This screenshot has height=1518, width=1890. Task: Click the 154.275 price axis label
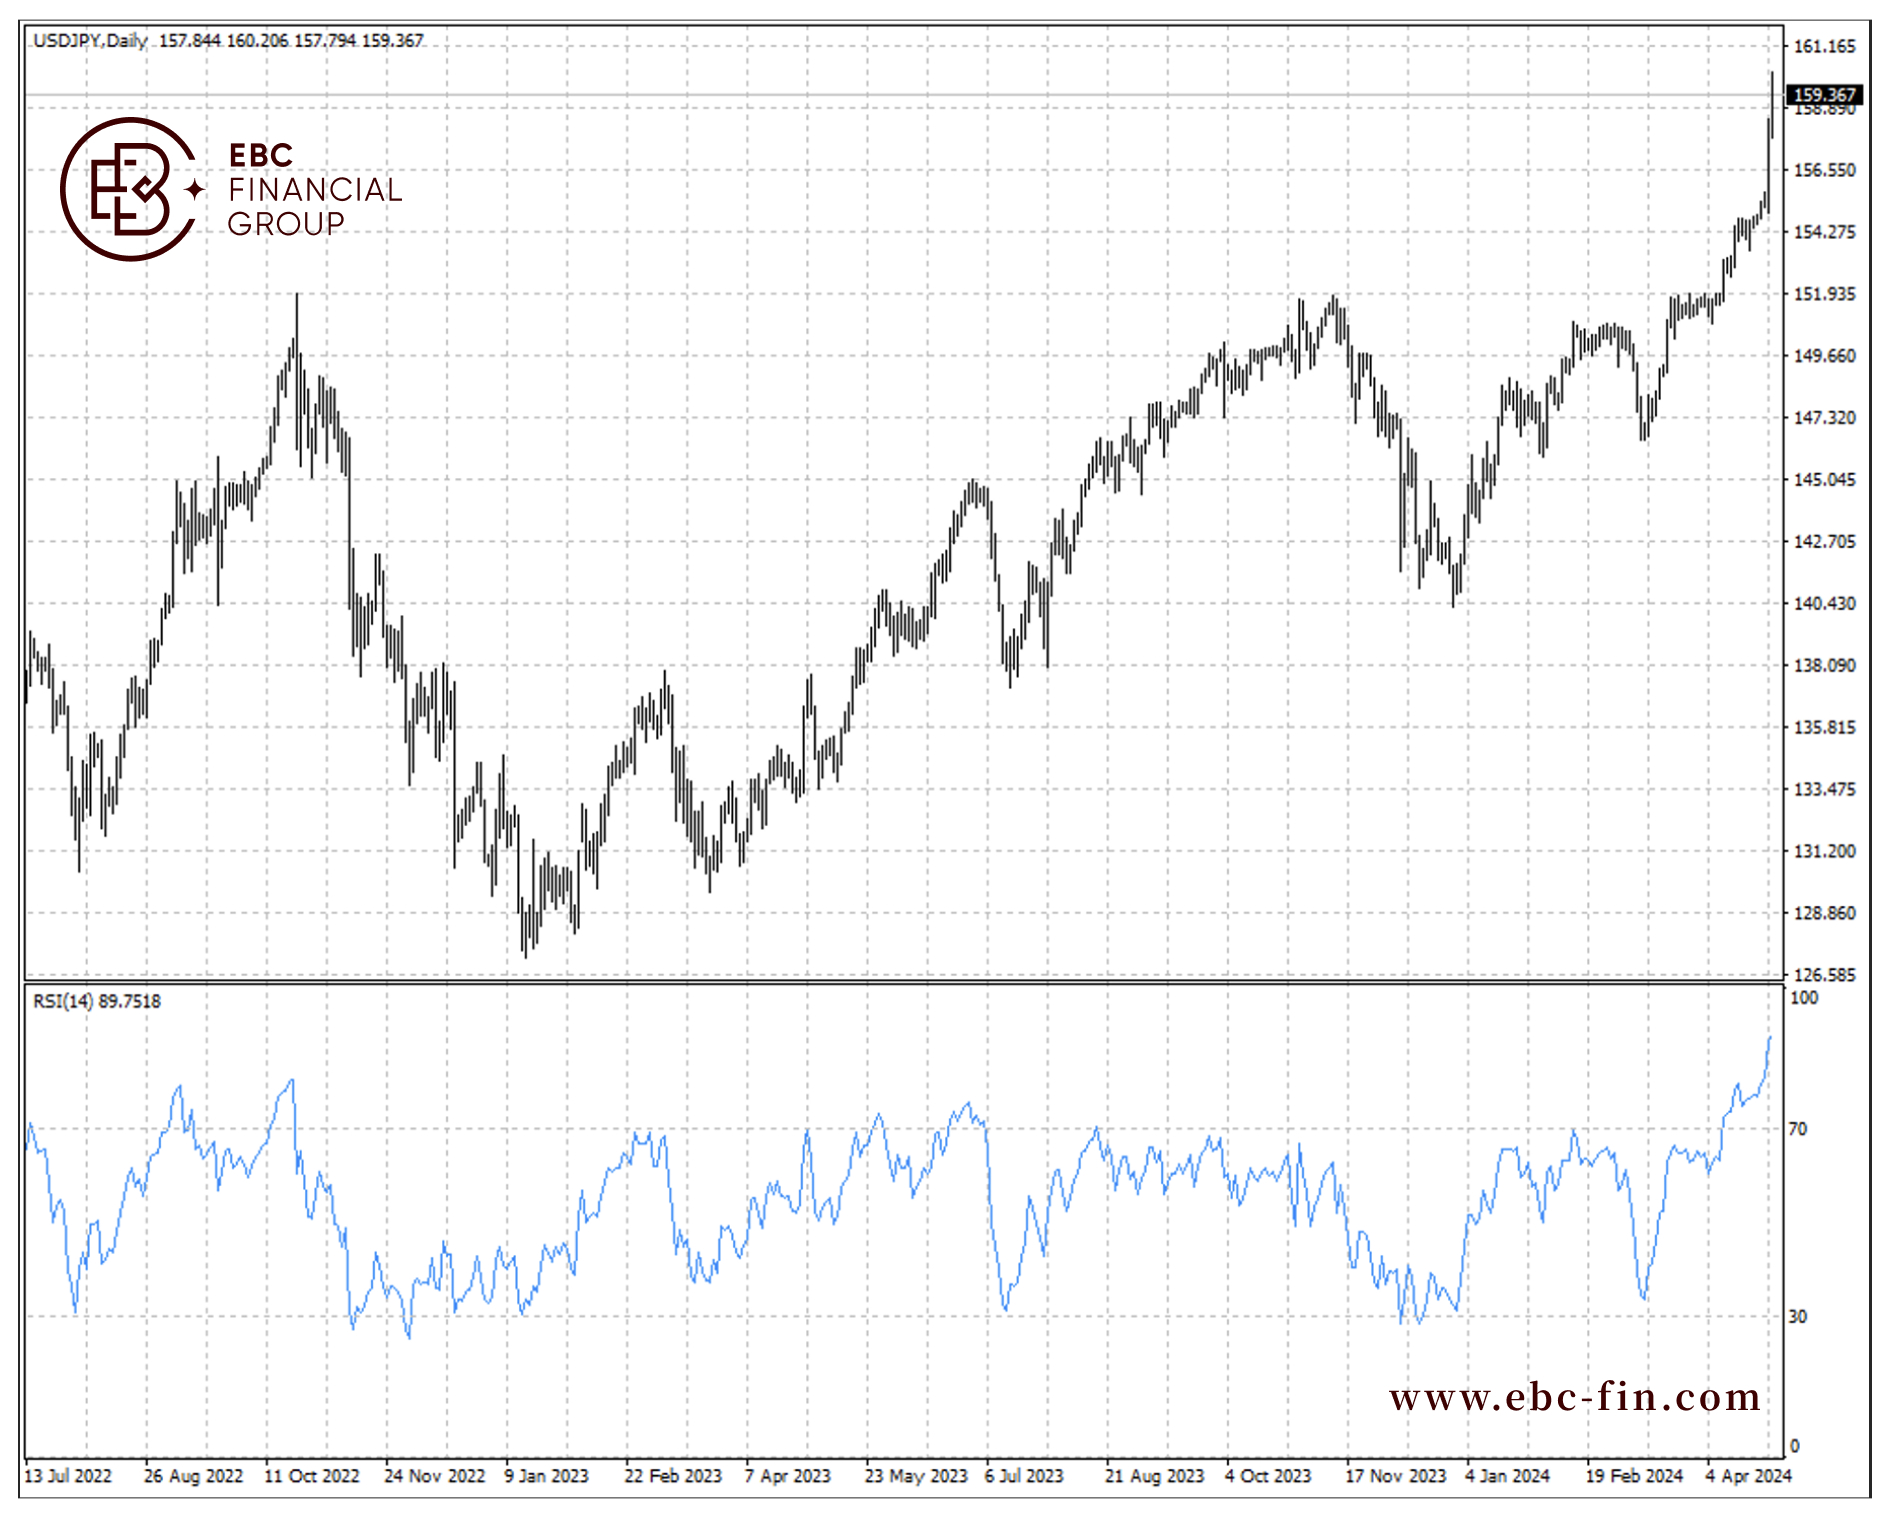(1825, 232)
